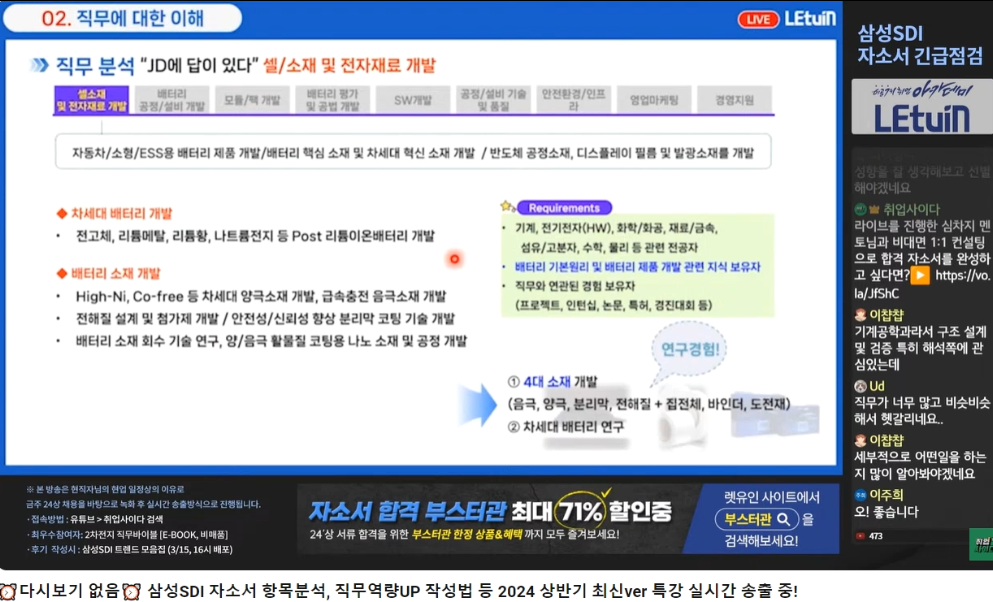Click the triple chevron icon before 직무 분석
Image resolution: width=993 pixels, height=602 pixels.
(39, 66)
